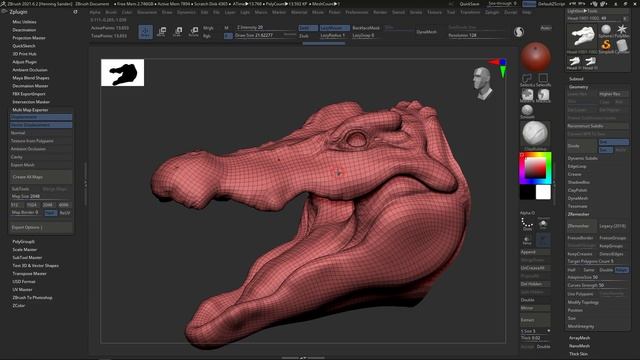Toggle the Zadd button
Viewport: 640px width, 360px height.
[308, 28]
